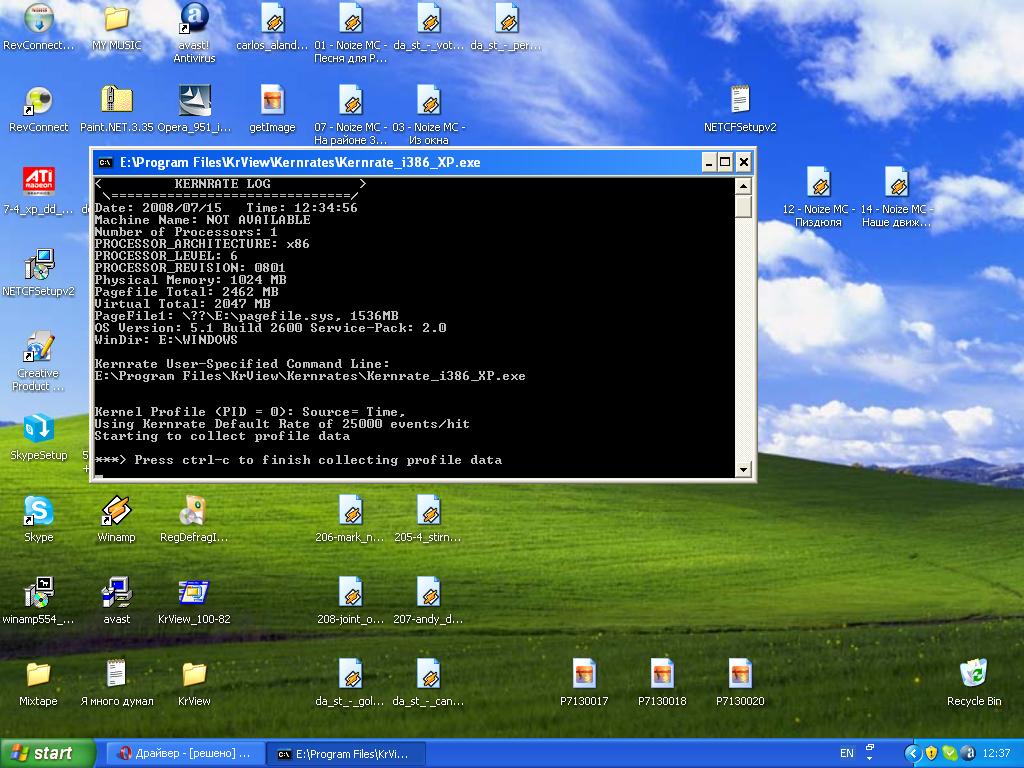Expand hidden system tray icons
Image resolution: width=1024 pixels, height=768 pixels.
[912, 753]
